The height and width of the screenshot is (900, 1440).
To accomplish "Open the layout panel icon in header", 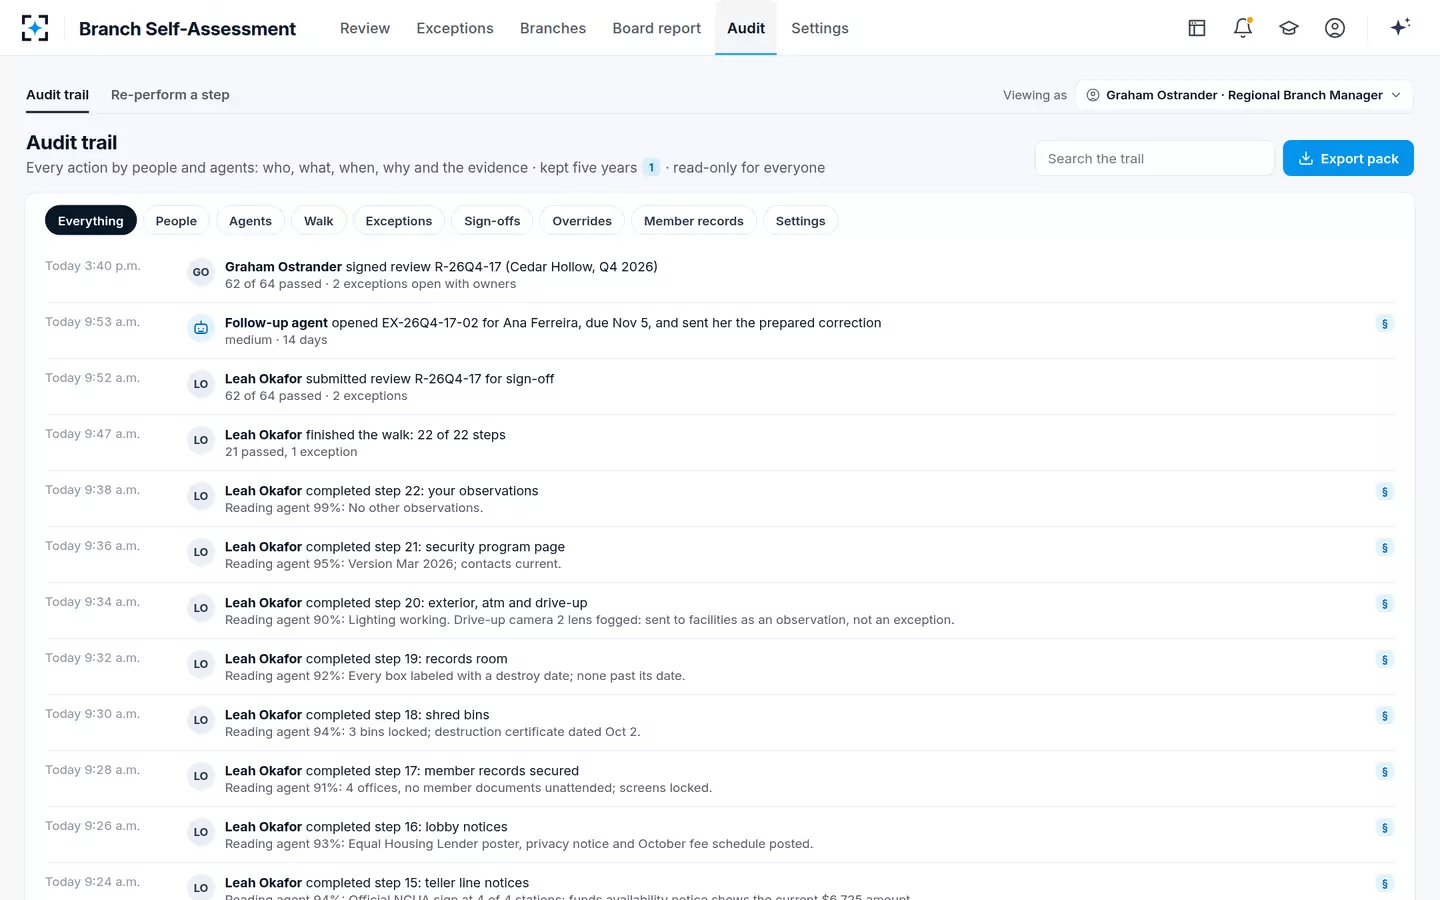I will (x=1197, y=28).
